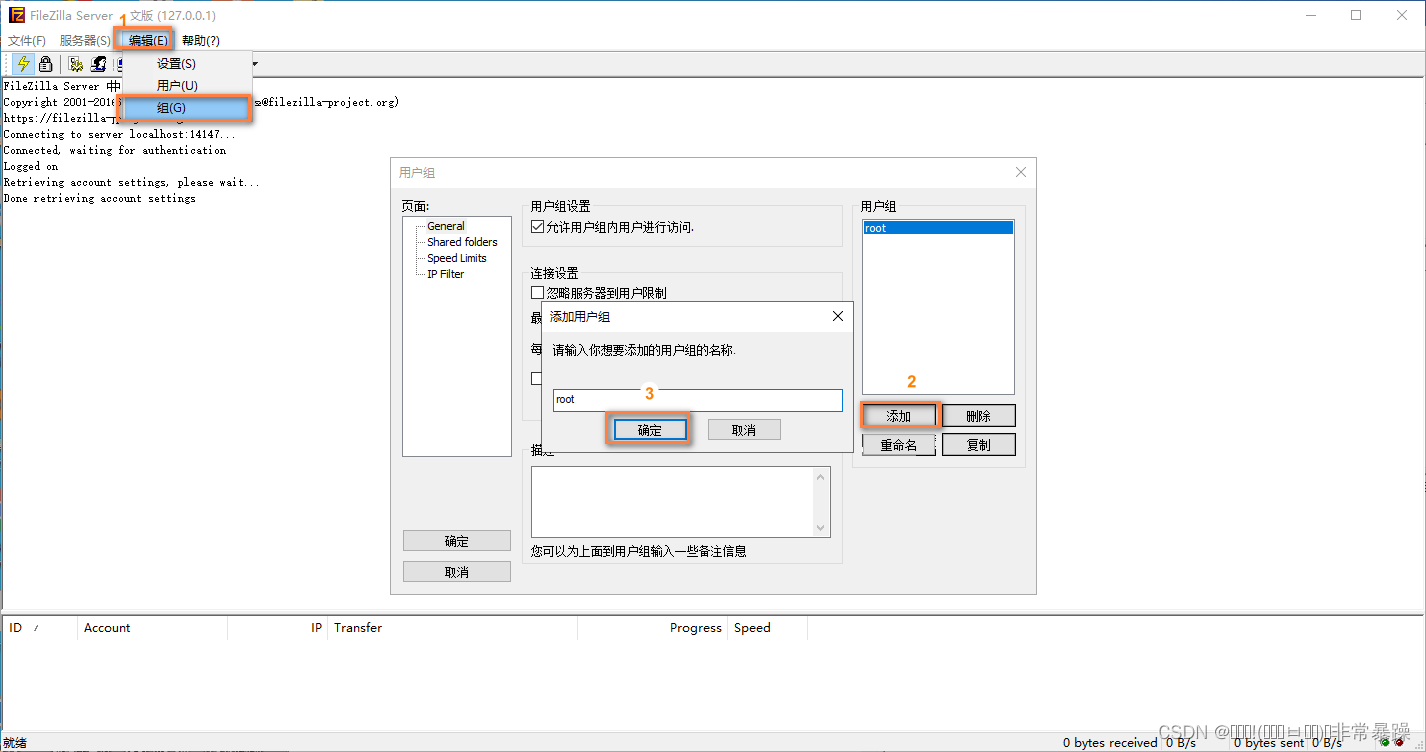Screen dimensions: 1426x752
Task: Close the 用户组 window
Action: pos(1021,172)
